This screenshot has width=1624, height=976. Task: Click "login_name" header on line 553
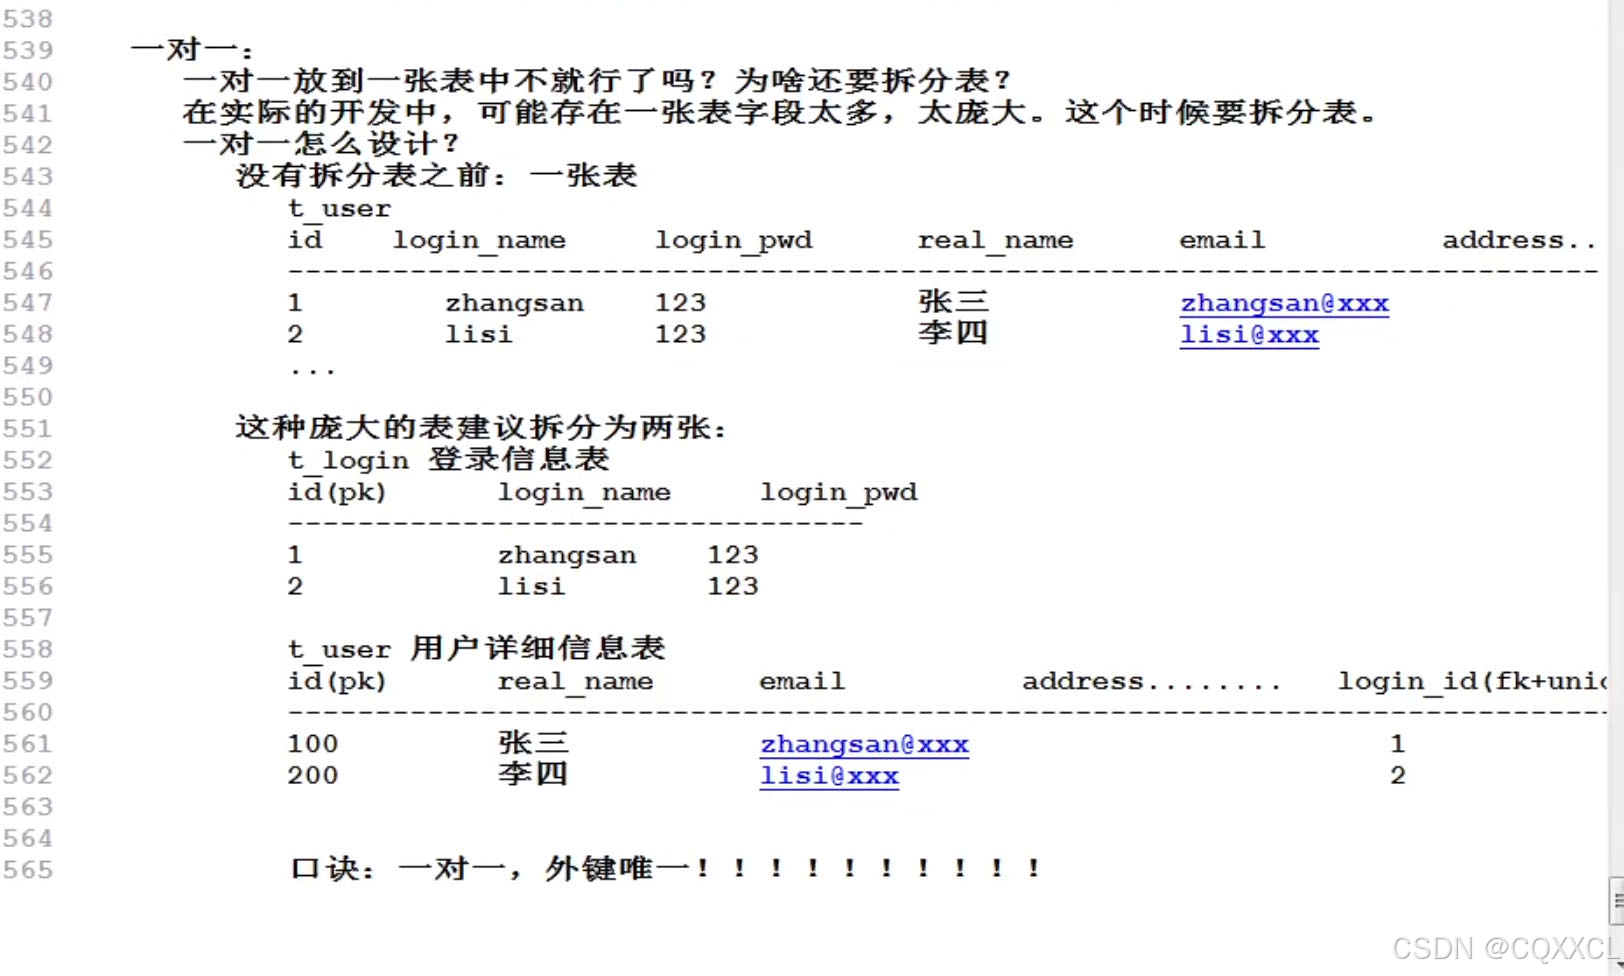pyautogui.click(x=585, y=493)
